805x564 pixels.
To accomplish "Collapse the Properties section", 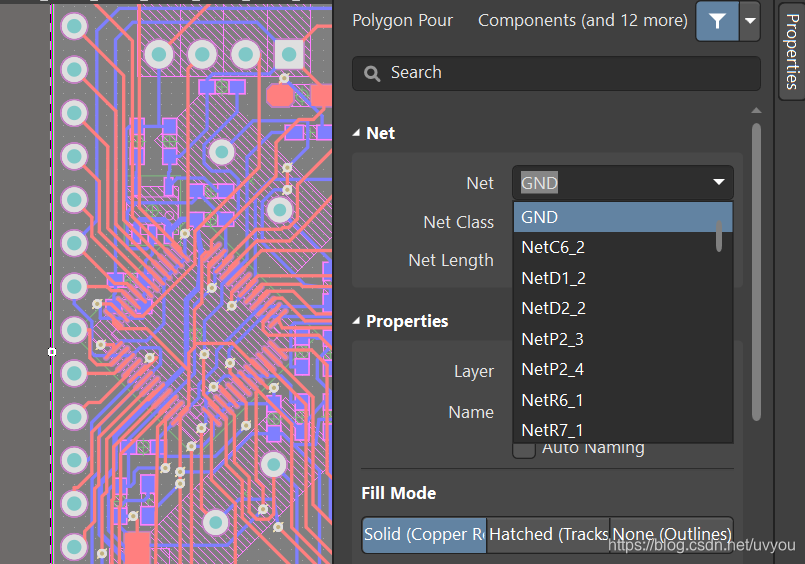I will coord(358,321).
